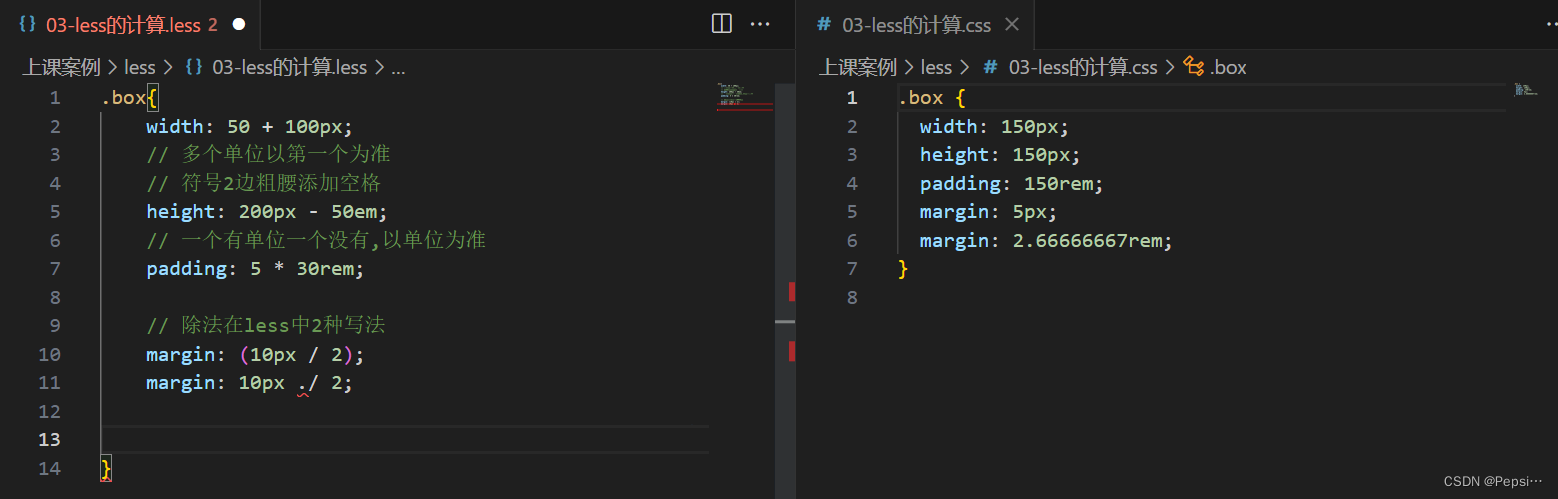Click the closing brace on less line 14
This screenshot has width=1558, height=499.
106,469
